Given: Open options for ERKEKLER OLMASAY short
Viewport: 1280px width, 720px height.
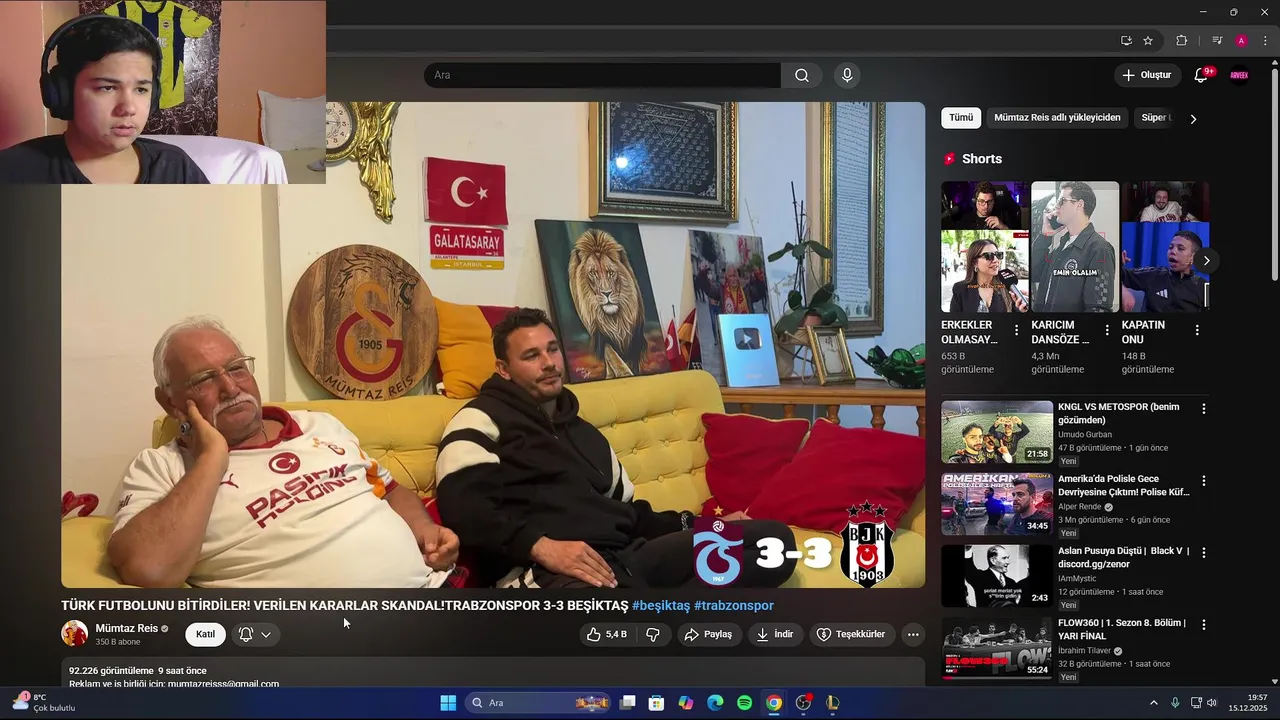Looking at the screenshot, I should click(1017, 330).
